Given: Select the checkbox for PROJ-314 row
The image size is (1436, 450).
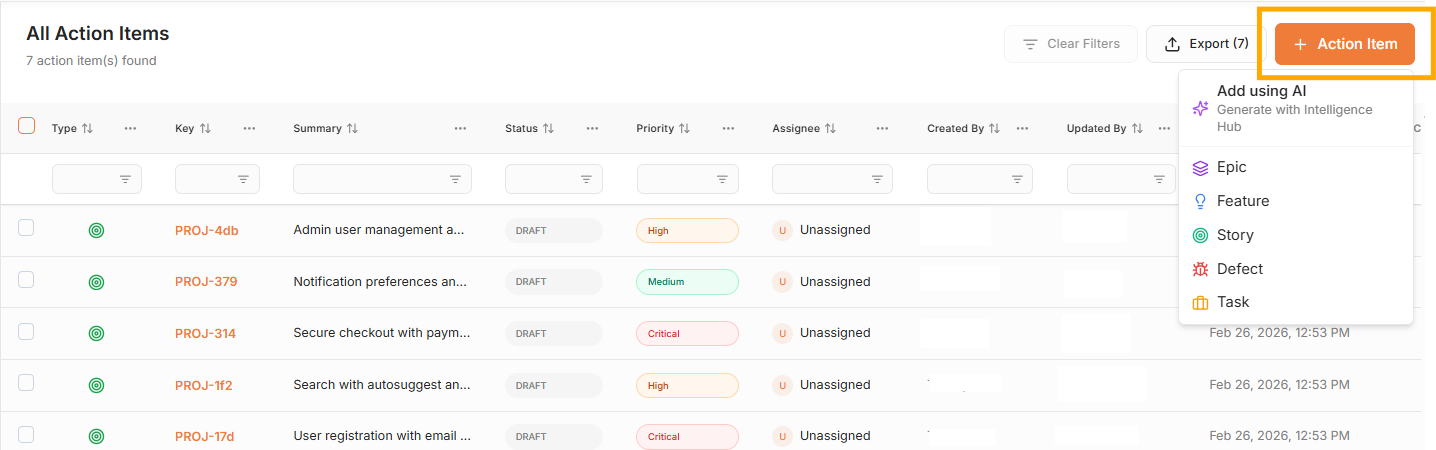Looking at the screenshot, I should (26, 331).
